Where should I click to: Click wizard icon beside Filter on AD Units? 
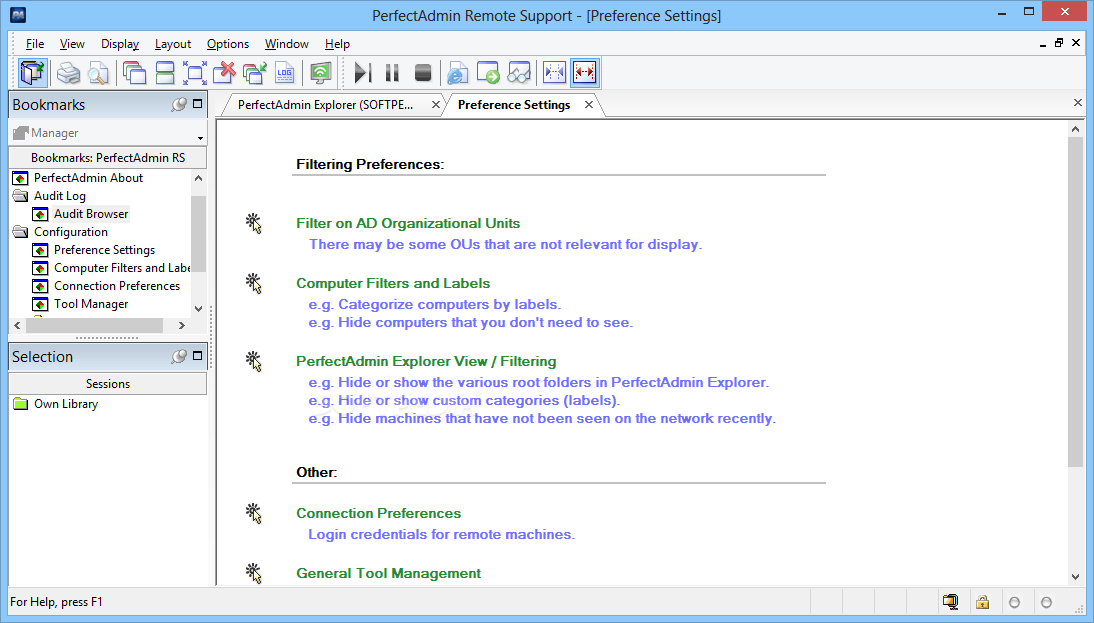point(254,224)
